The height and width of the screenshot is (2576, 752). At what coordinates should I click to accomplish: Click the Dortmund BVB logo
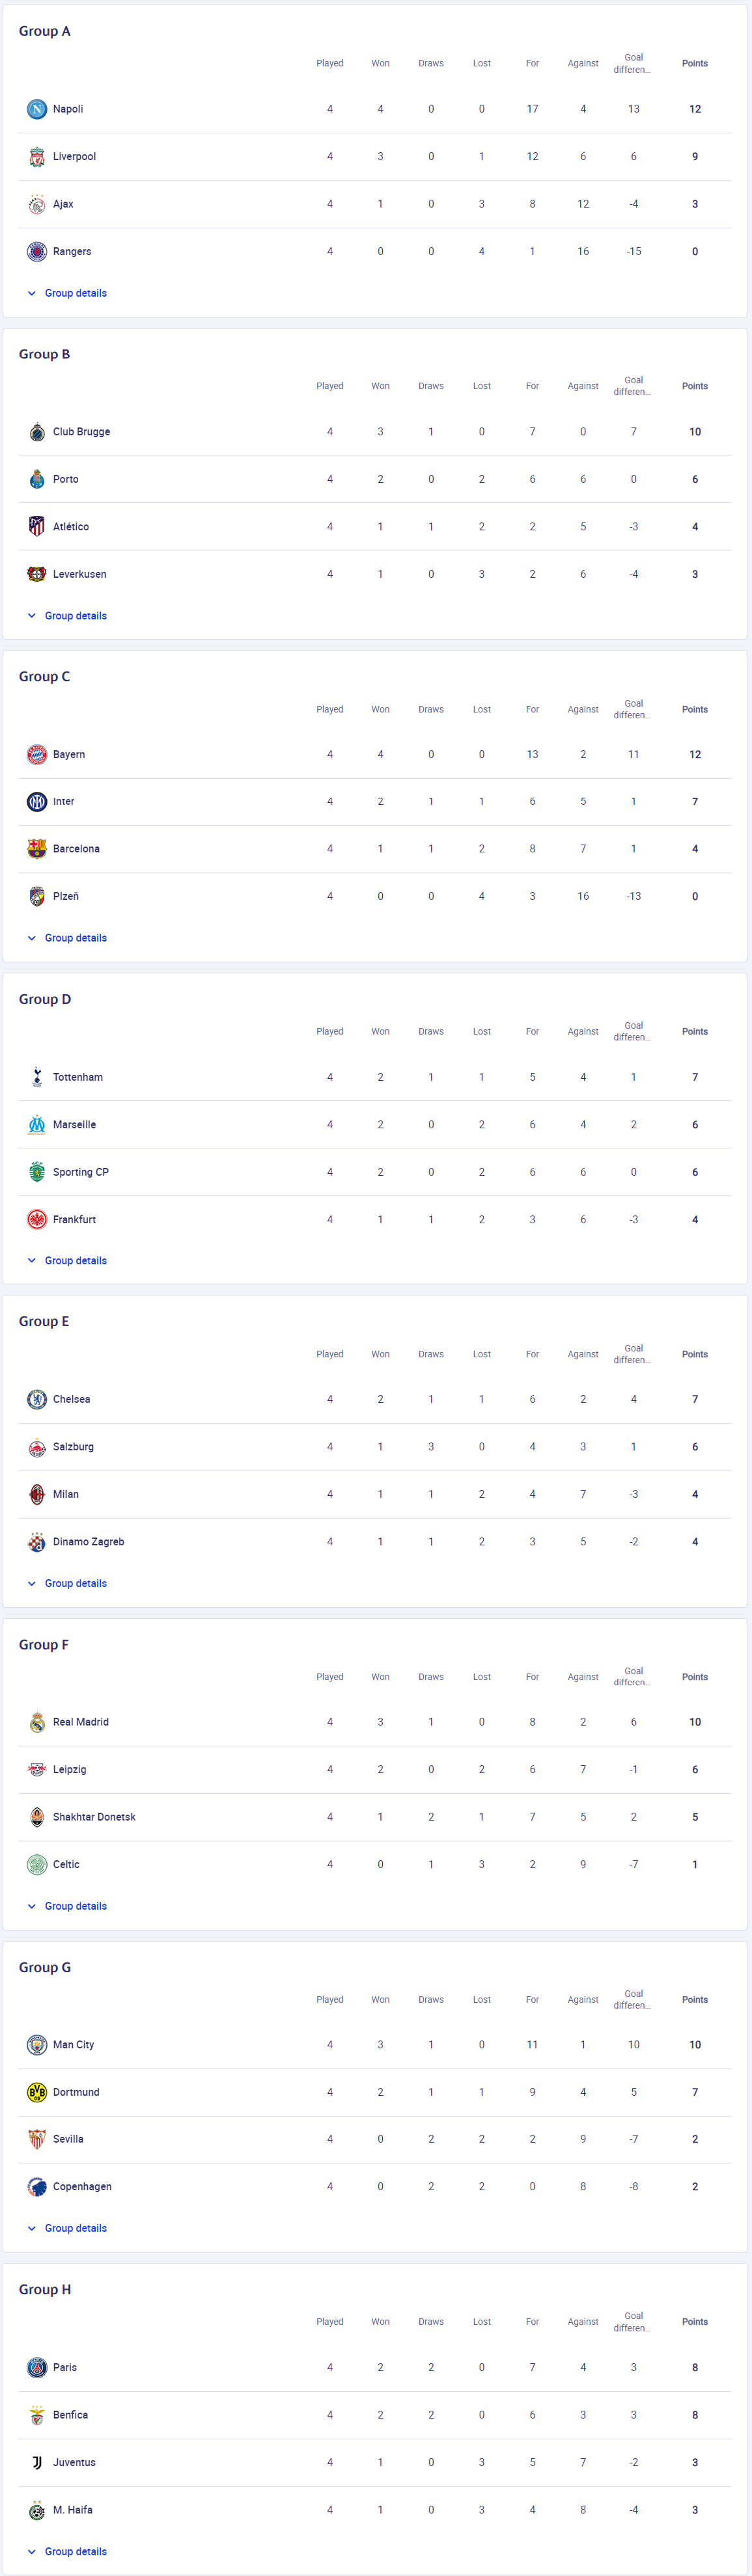[x=37, y=2092]
